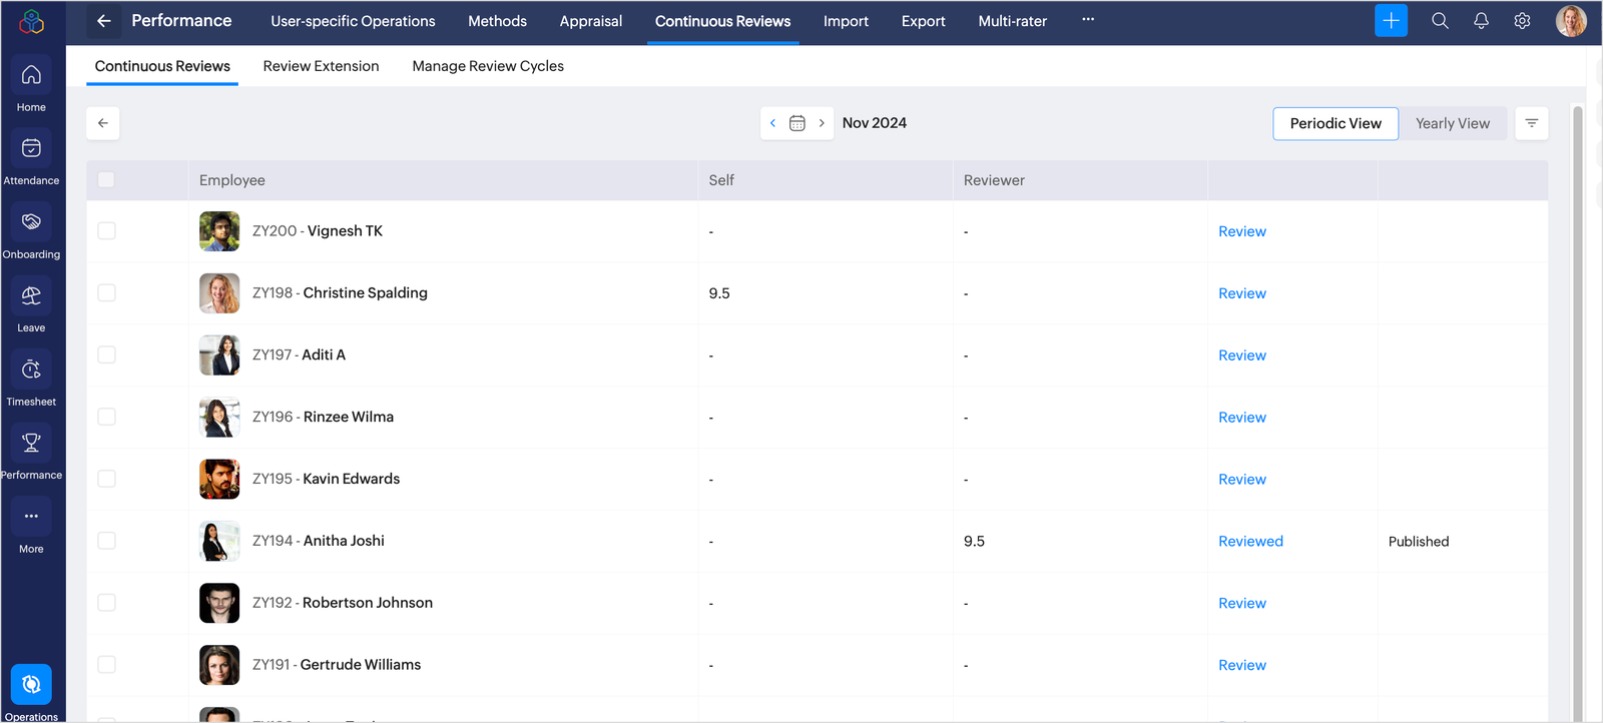
Task: Open the Appraisal menu item
Action: click(590, 21)
